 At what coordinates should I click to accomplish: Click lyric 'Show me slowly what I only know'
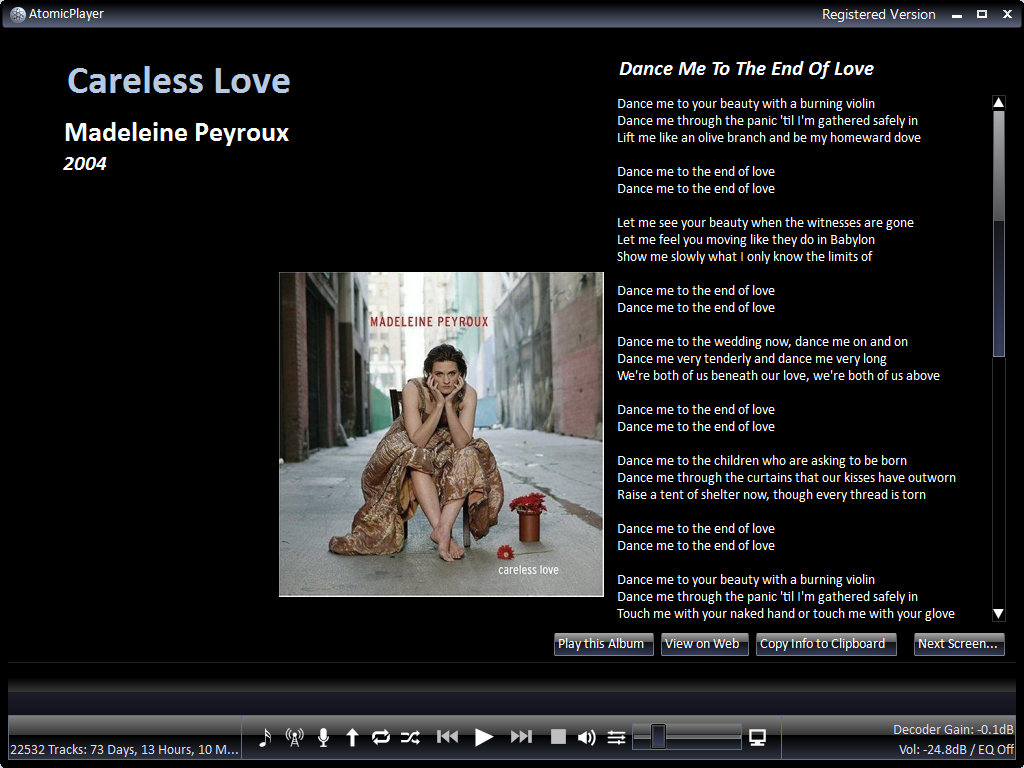coord(744,256)
